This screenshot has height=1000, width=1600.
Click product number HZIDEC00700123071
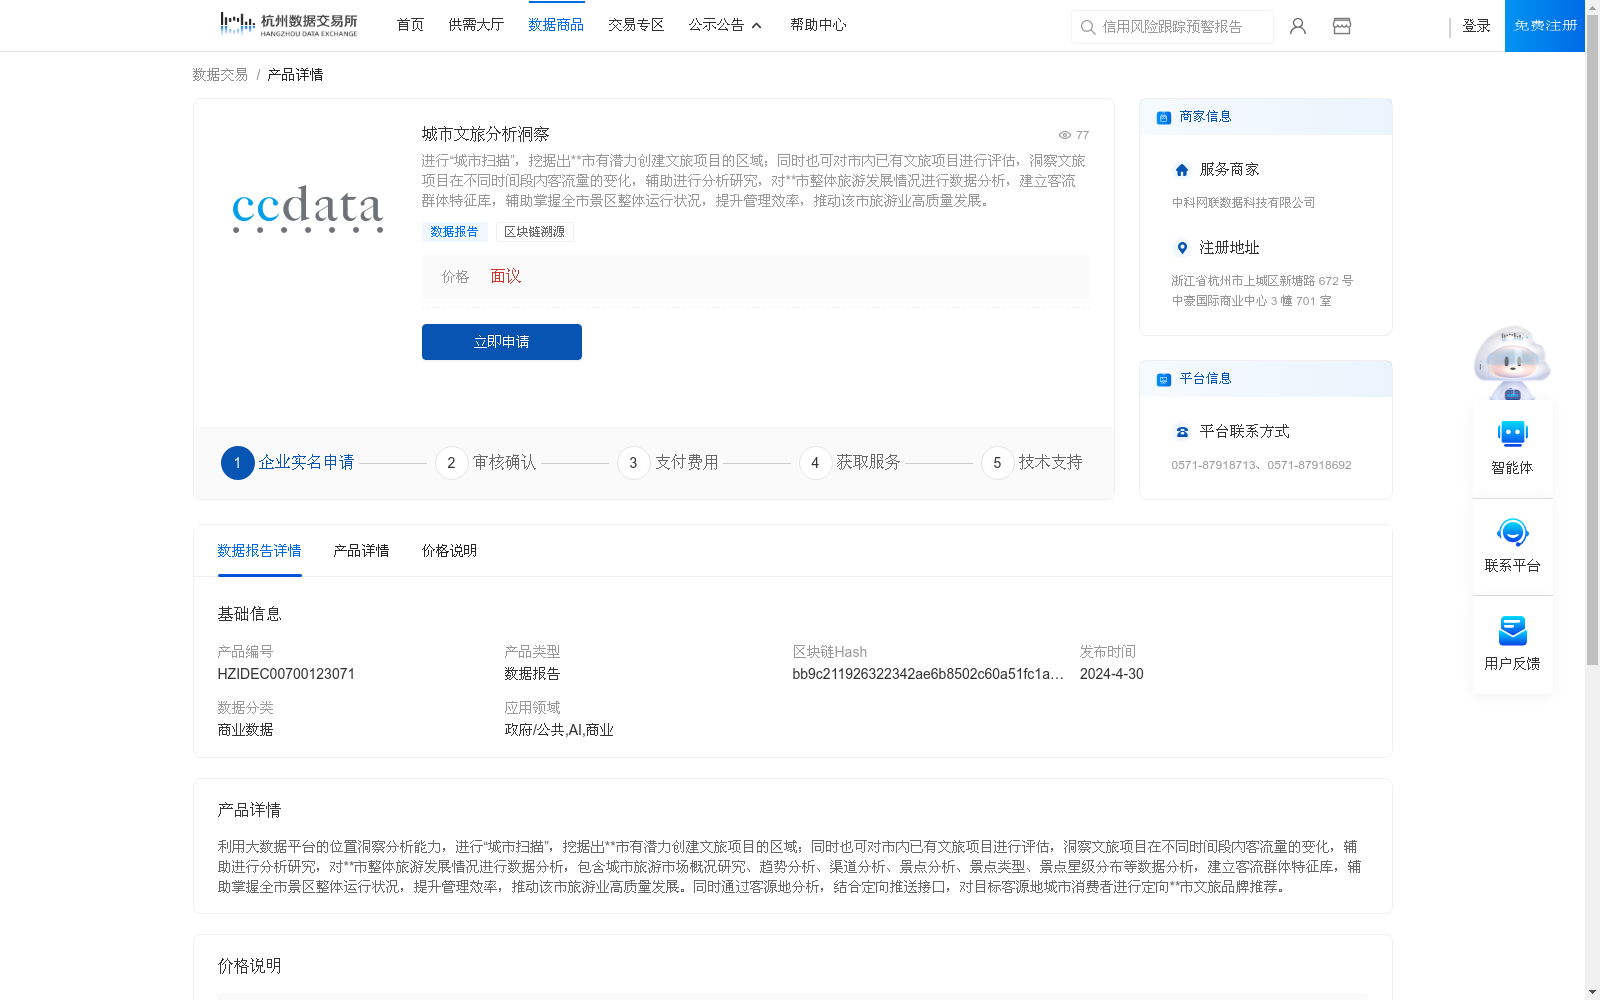point(286,674)
